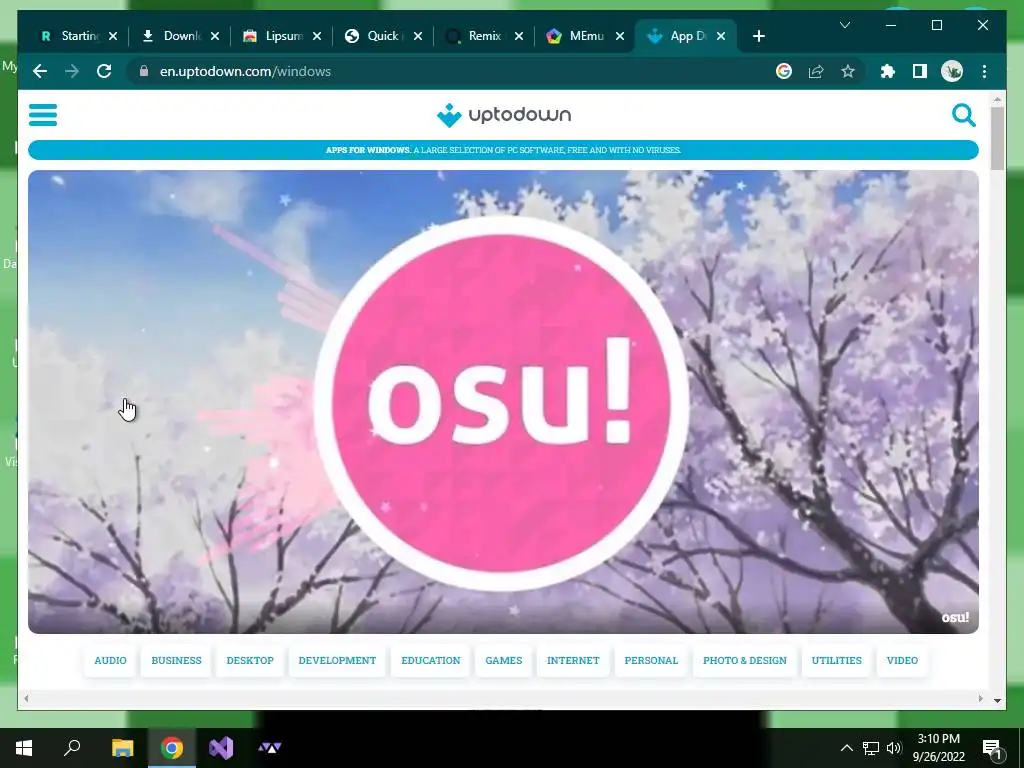1024x768 pixels.
Task: Click the scroll down arrow of page
Action: click(x=997, y=700)
